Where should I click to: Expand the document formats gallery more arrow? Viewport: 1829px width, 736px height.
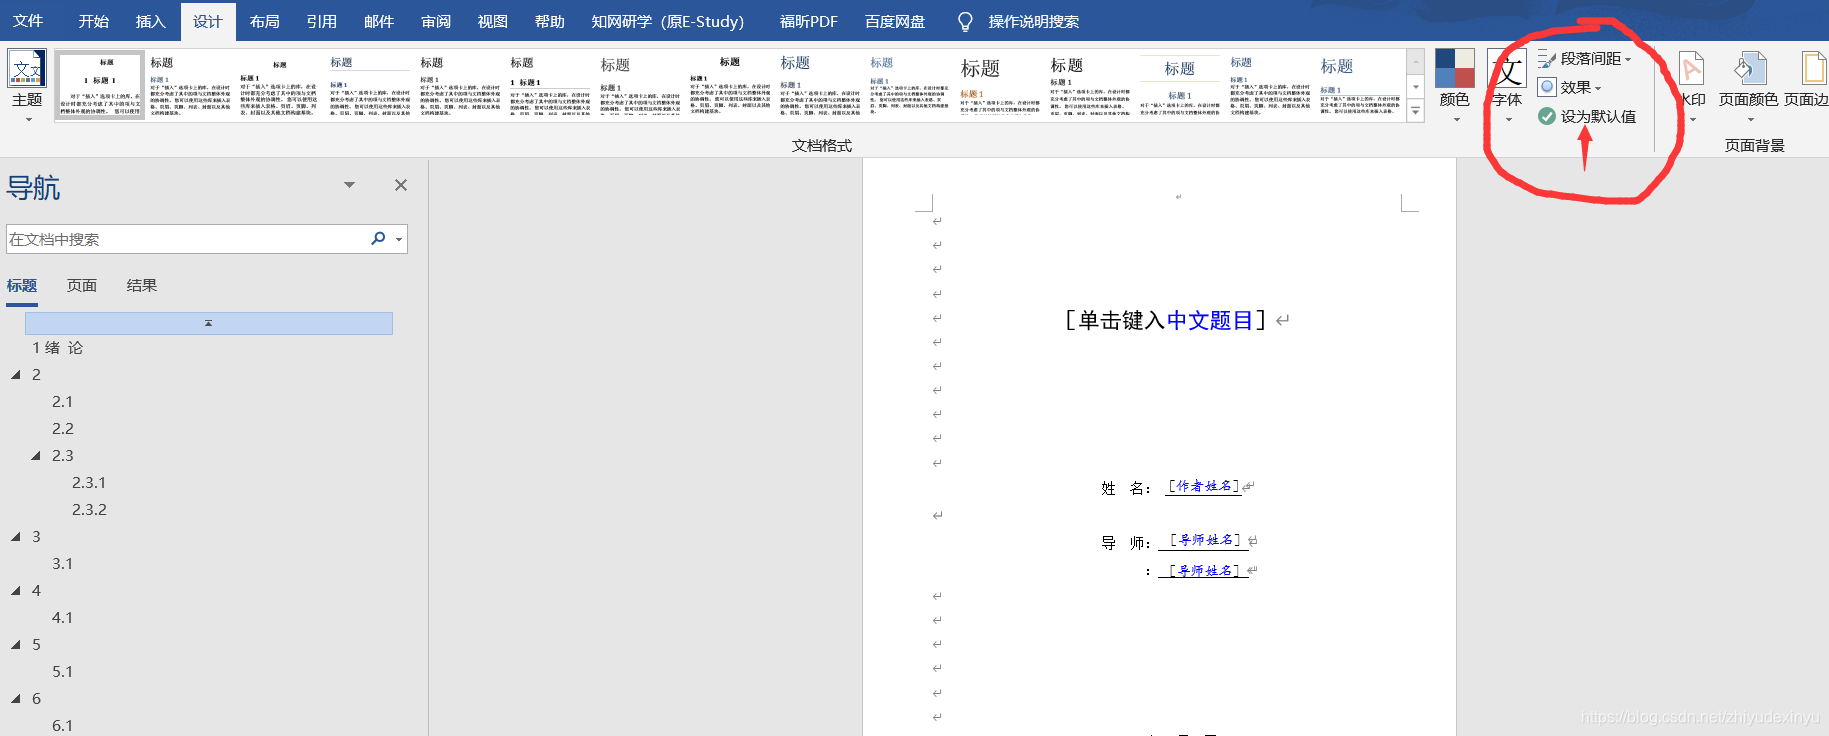(x=1415, y=112)
